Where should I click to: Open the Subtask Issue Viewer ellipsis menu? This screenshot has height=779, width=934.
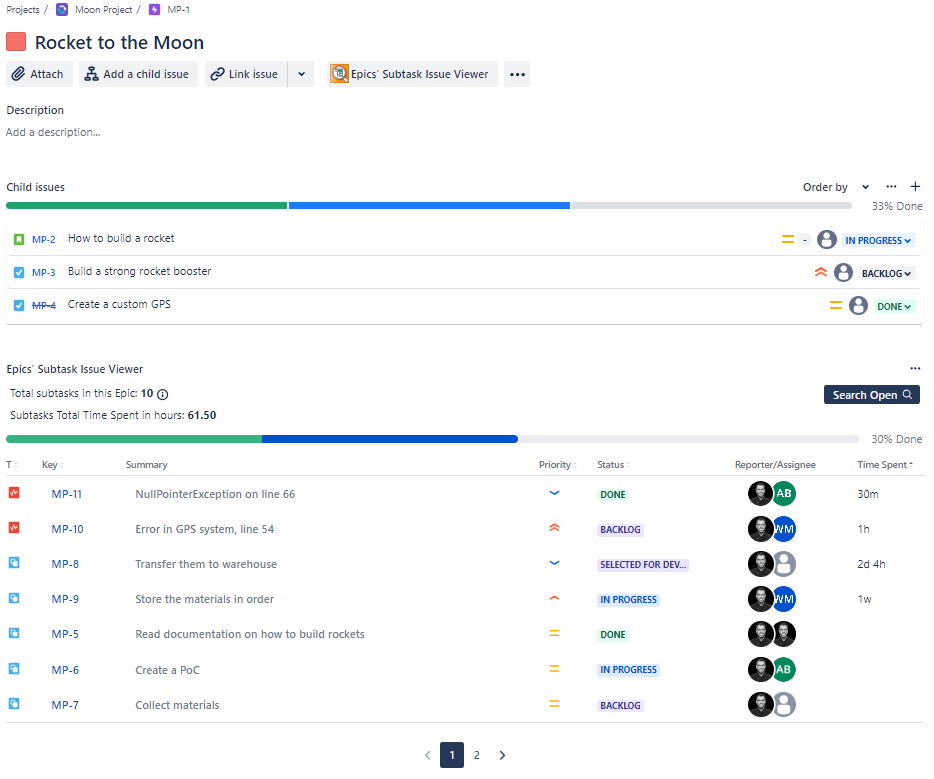[915, 368]
